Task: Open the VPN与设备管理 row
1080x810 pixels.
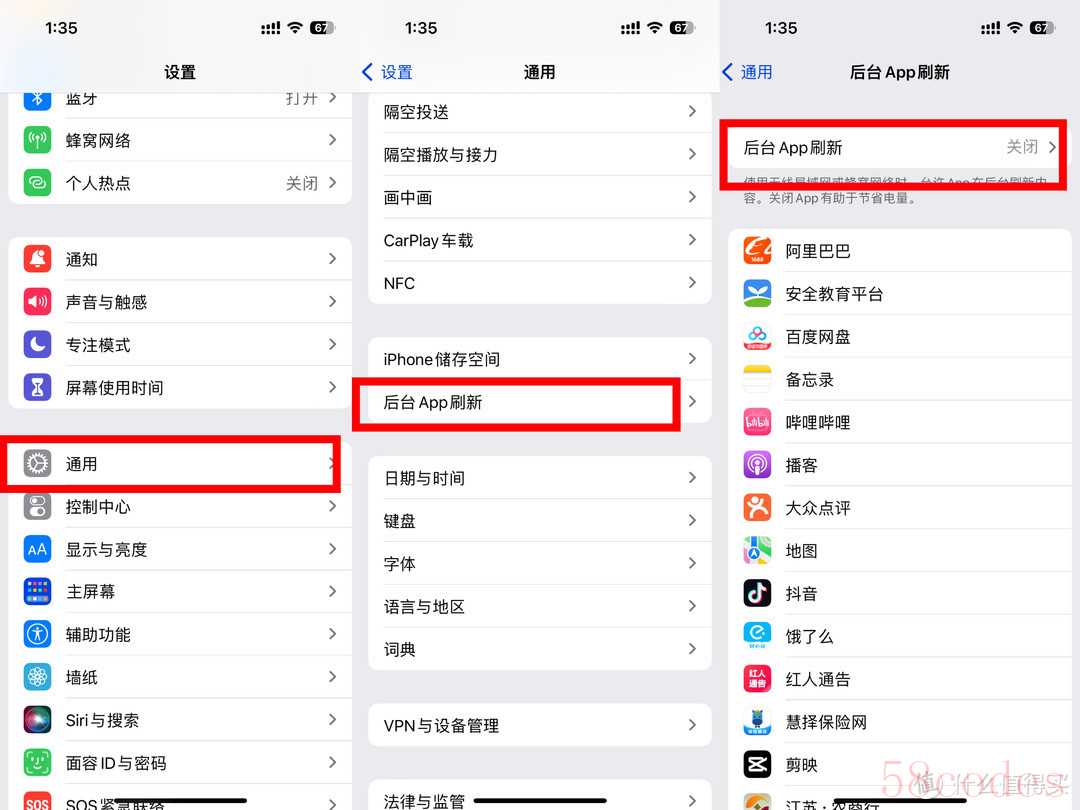Action: coord(540,725)
